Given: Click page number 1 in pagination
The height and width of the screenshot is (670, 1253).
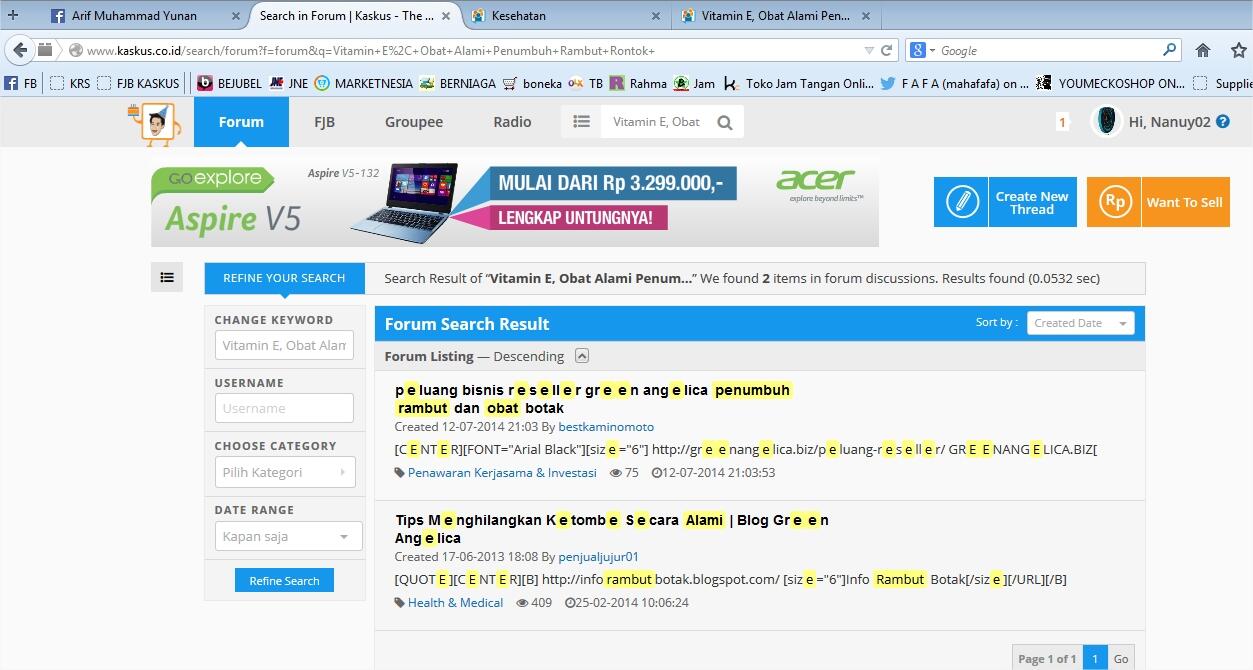Looking at the screenshot, I should (x=1095, y=658).
